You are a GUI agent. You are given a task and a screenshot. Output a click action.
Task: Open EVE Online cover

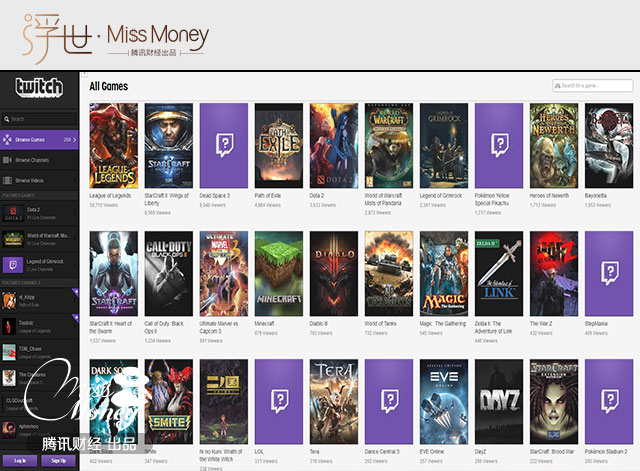444,402
